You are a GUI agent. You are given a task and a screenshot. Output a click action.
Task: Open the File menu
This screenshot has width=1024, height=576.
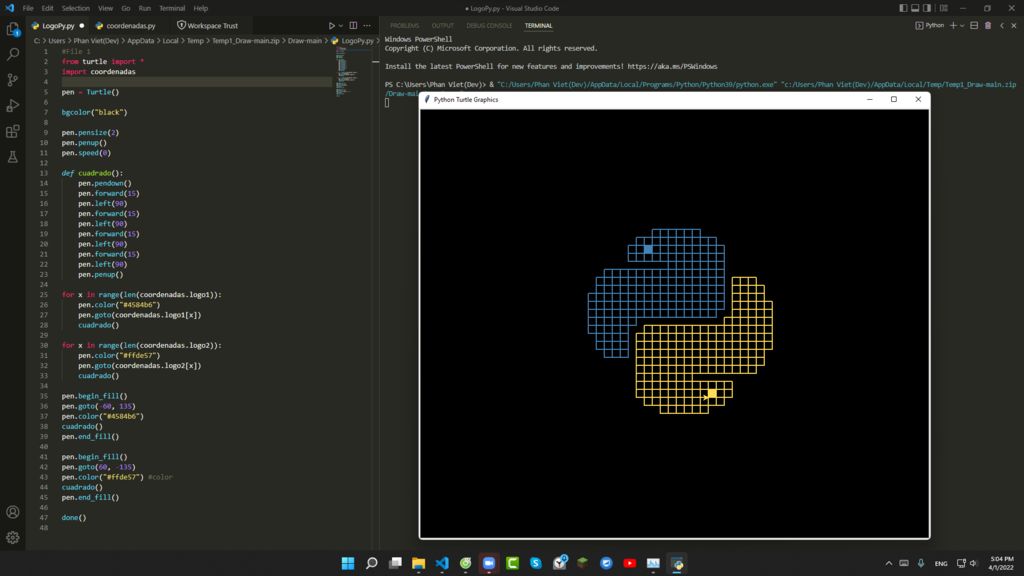click(x=27, y=8)
